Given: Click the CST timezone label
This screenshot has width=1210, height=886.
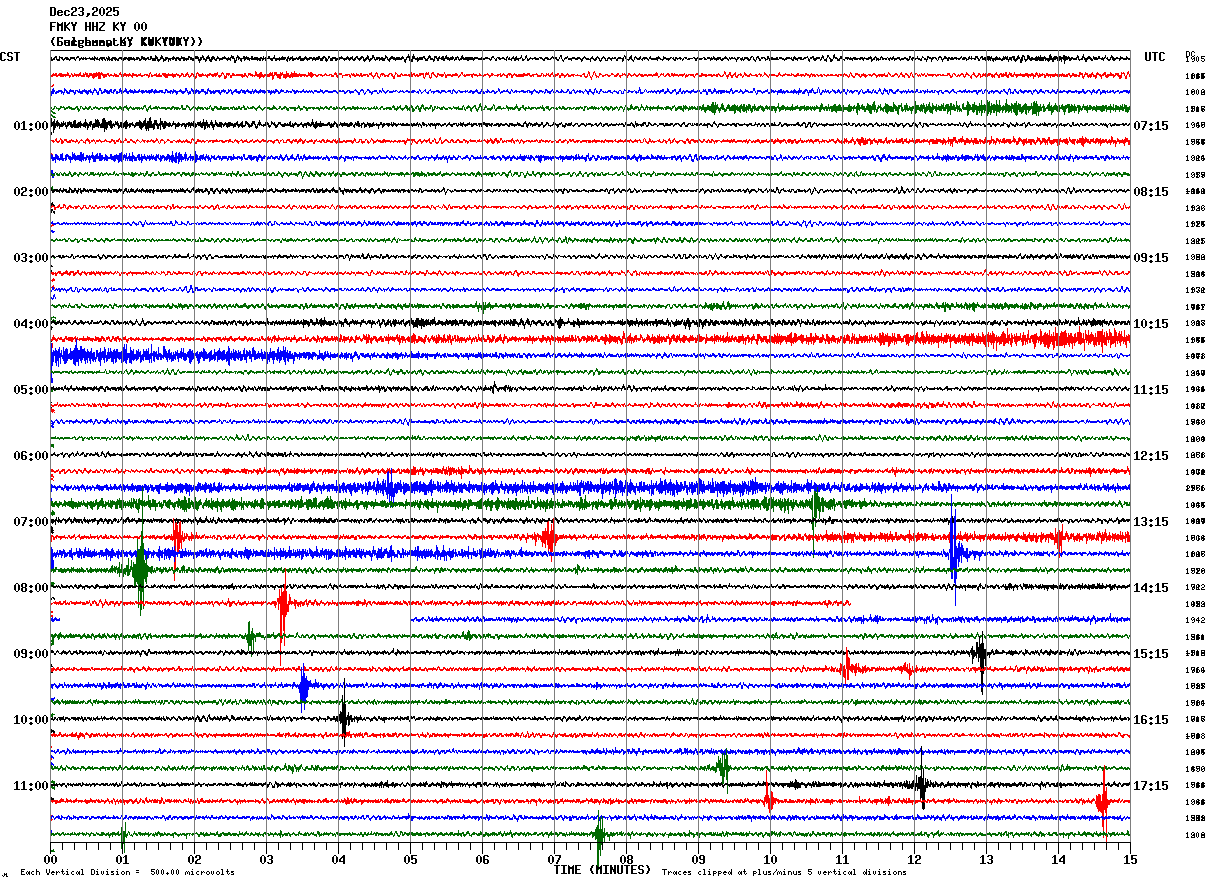Looking at the screenshot, I should coord(10,57).
